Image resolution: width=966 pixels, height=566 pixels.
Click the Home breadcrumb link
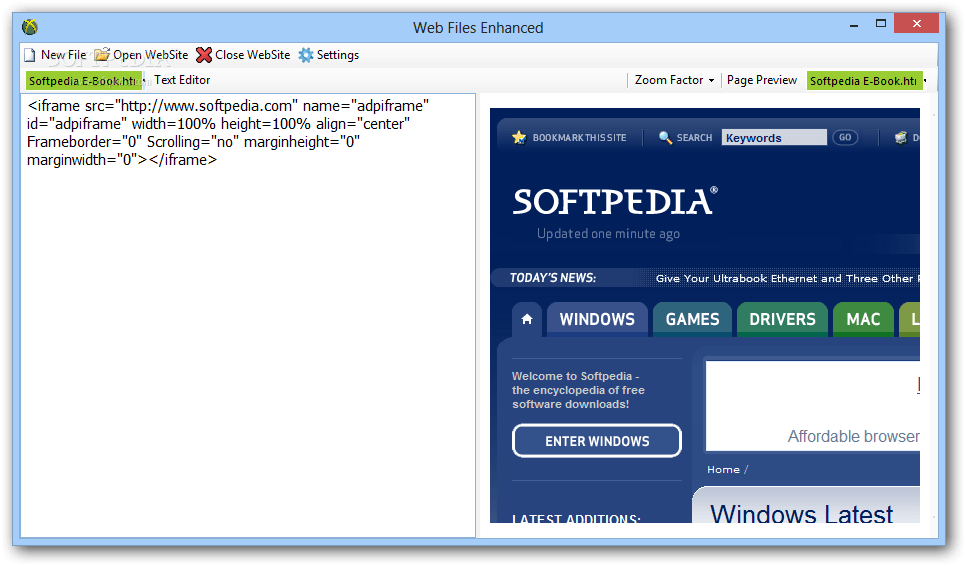click(723, 469)
